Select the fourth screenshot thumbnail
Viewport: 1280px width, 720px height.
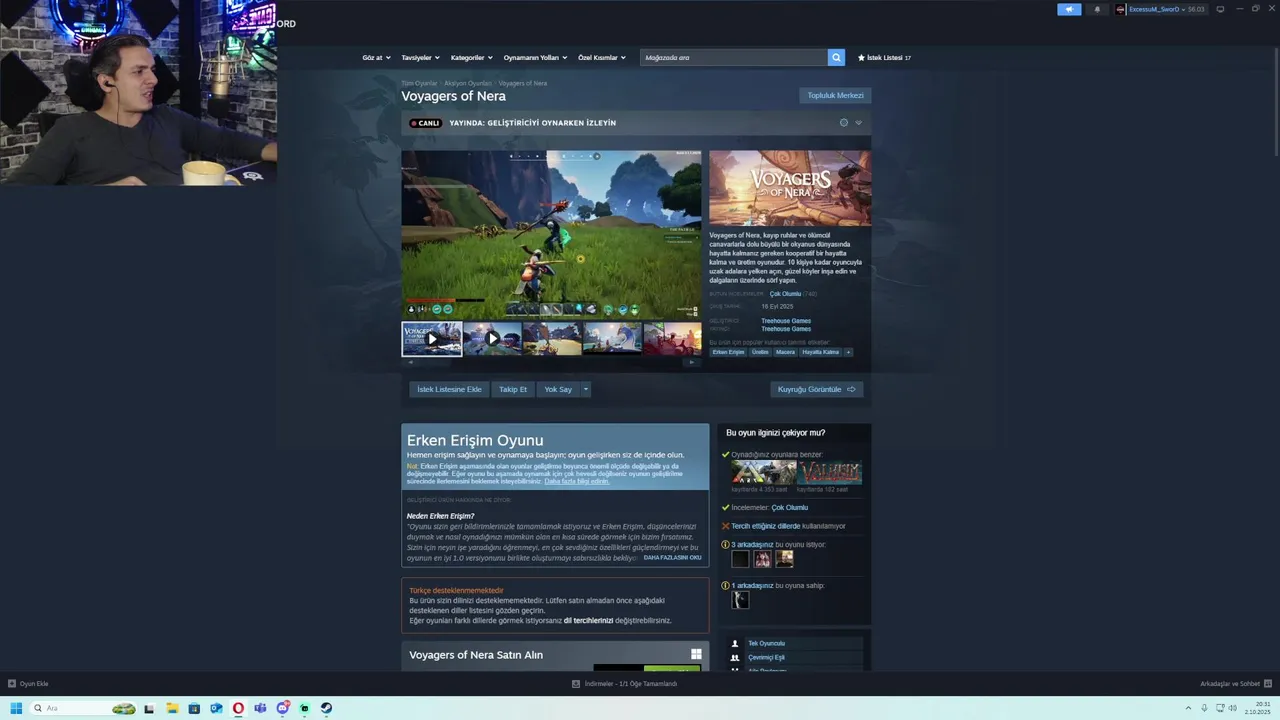click(612, 339)
